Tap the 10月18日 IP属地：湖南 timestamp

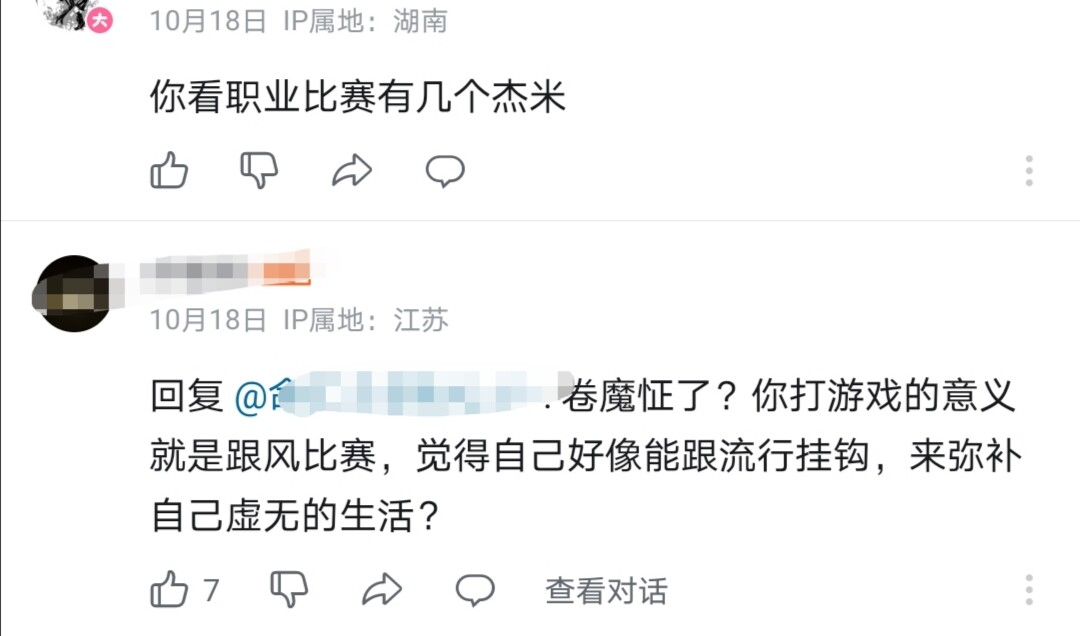tap(299, 21)
